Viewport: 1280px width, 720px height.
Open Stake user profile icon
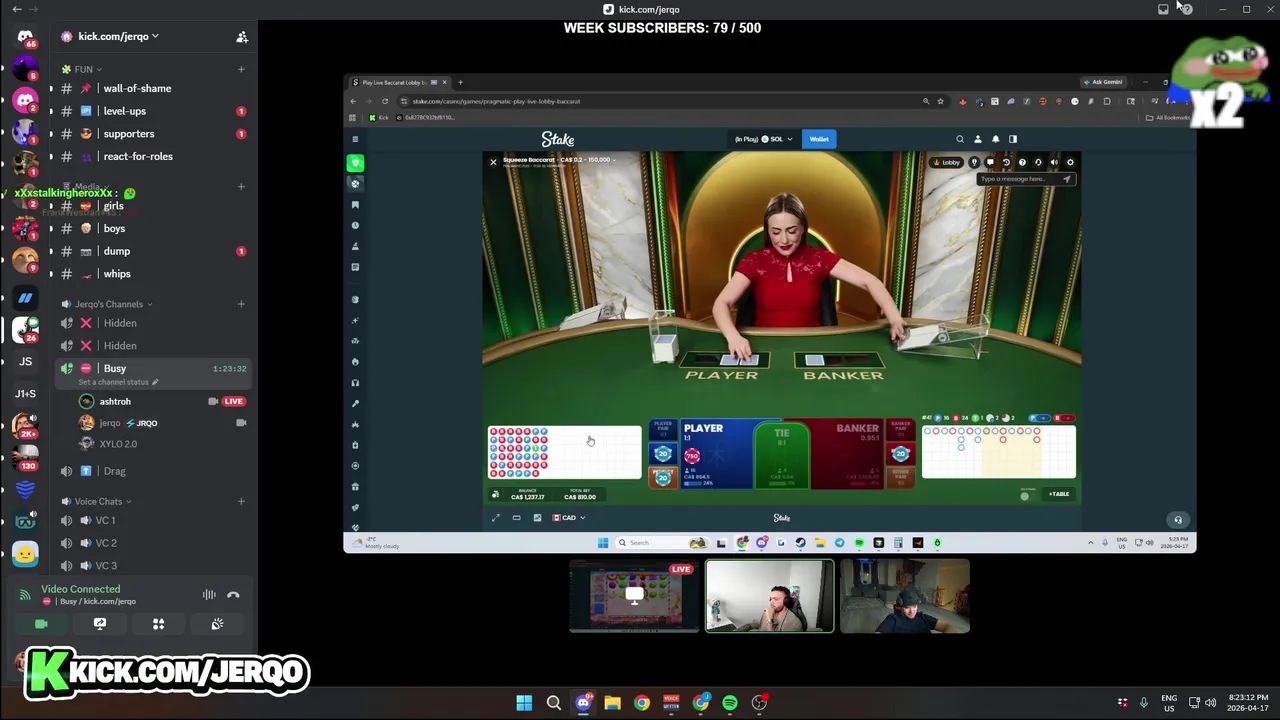click(x=978, y=139)
